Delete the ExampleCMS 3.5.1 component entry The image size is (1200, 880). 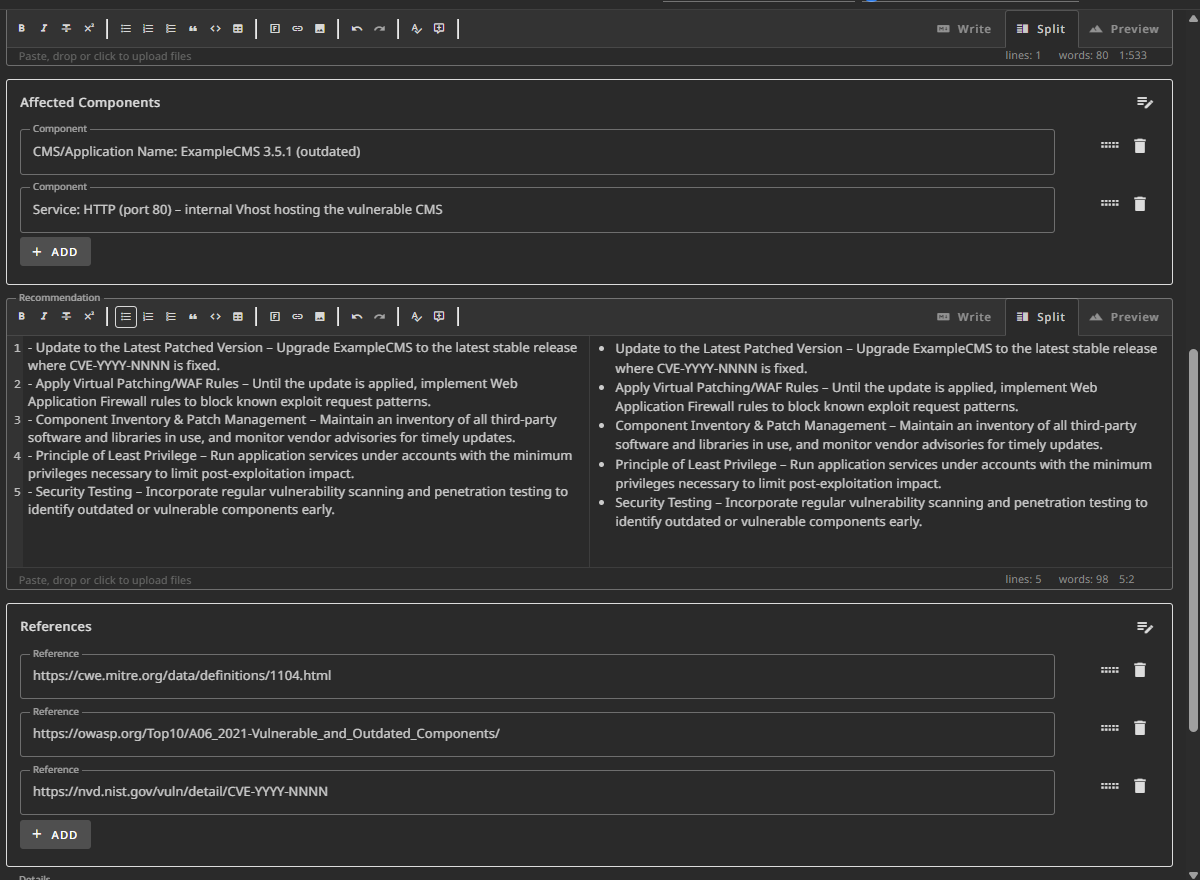pyautogui.click(x=1139, y=146)
